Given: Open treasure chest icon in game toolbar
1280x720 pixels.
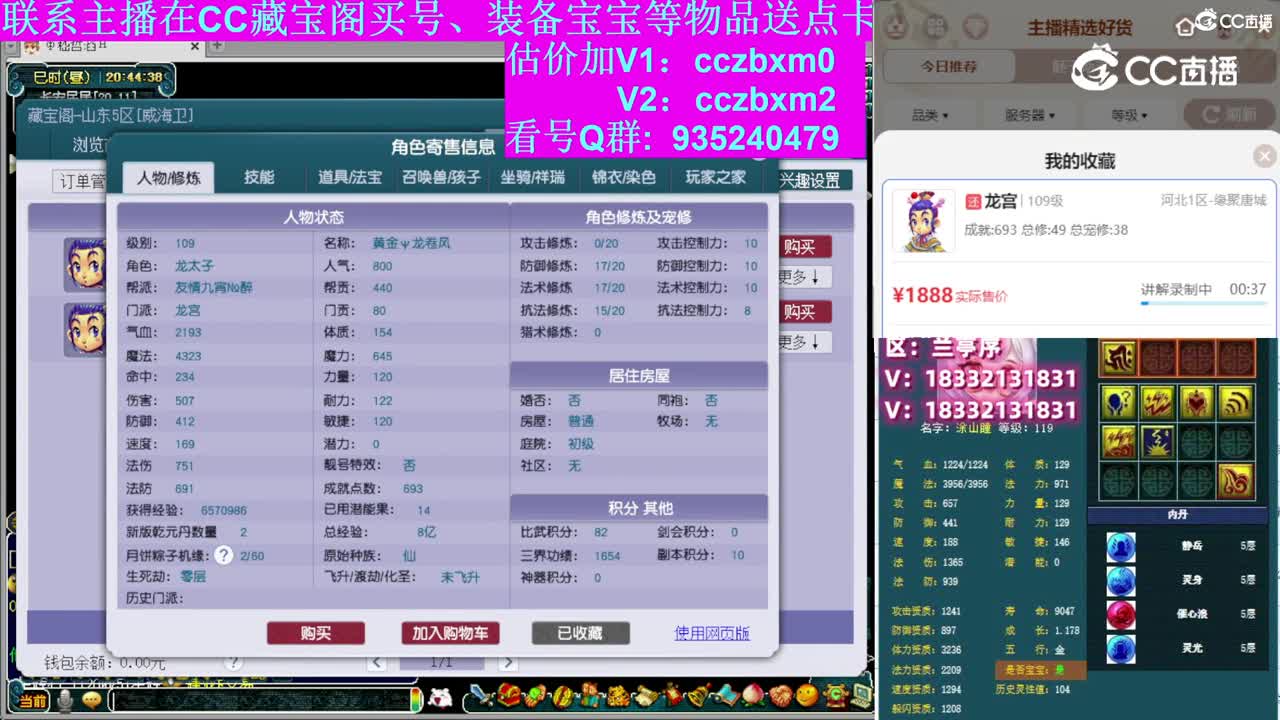Looking at the screenshot, I should click(510, 694).
